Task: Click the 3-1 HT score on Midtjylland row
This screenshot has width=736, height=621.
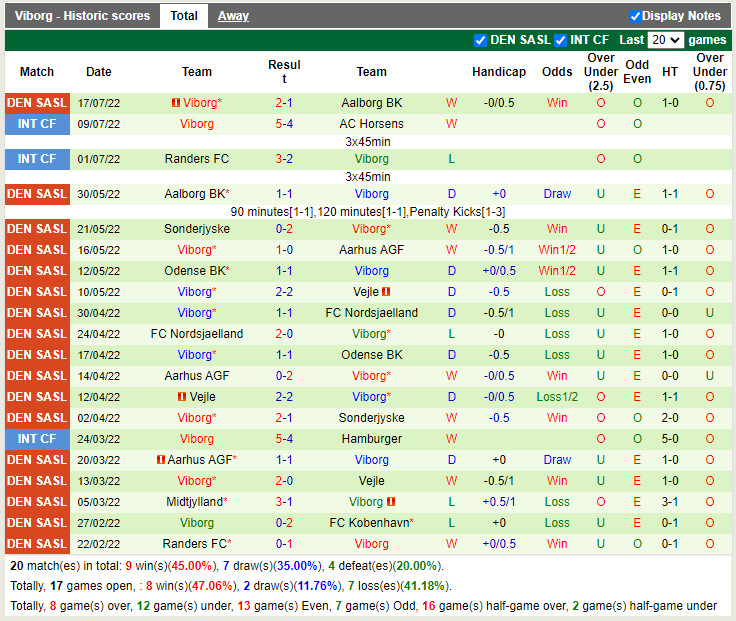Action: coord(670,502)
